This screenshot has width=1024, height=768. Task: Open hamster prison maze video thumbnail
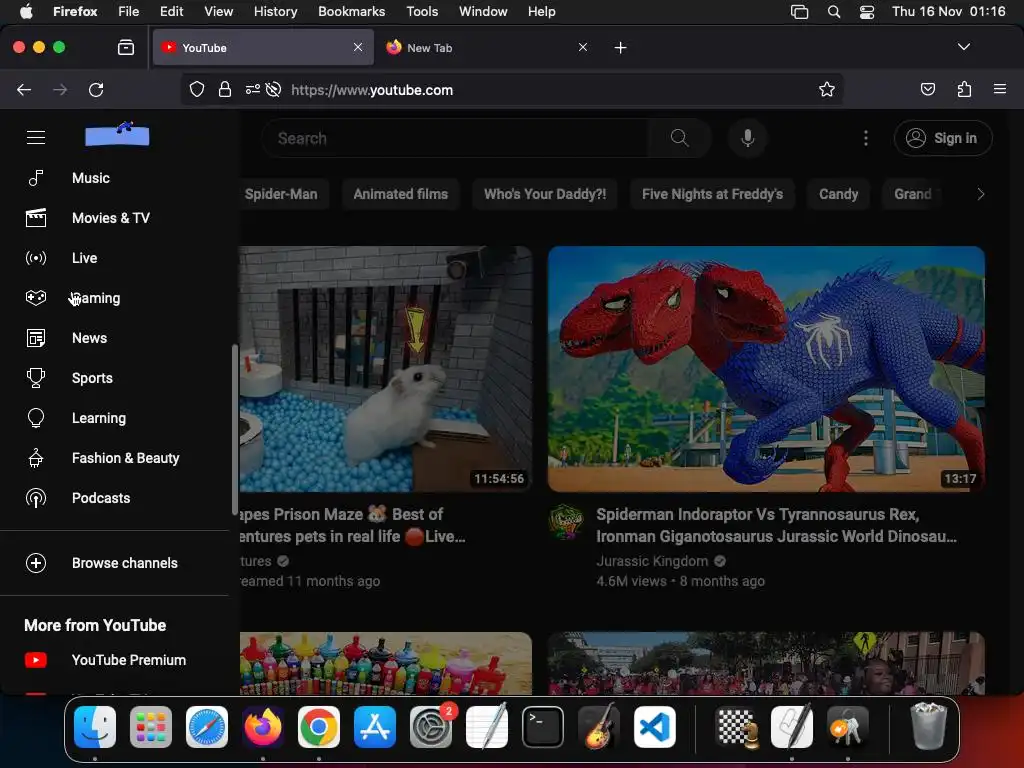[x=385, y=369]
